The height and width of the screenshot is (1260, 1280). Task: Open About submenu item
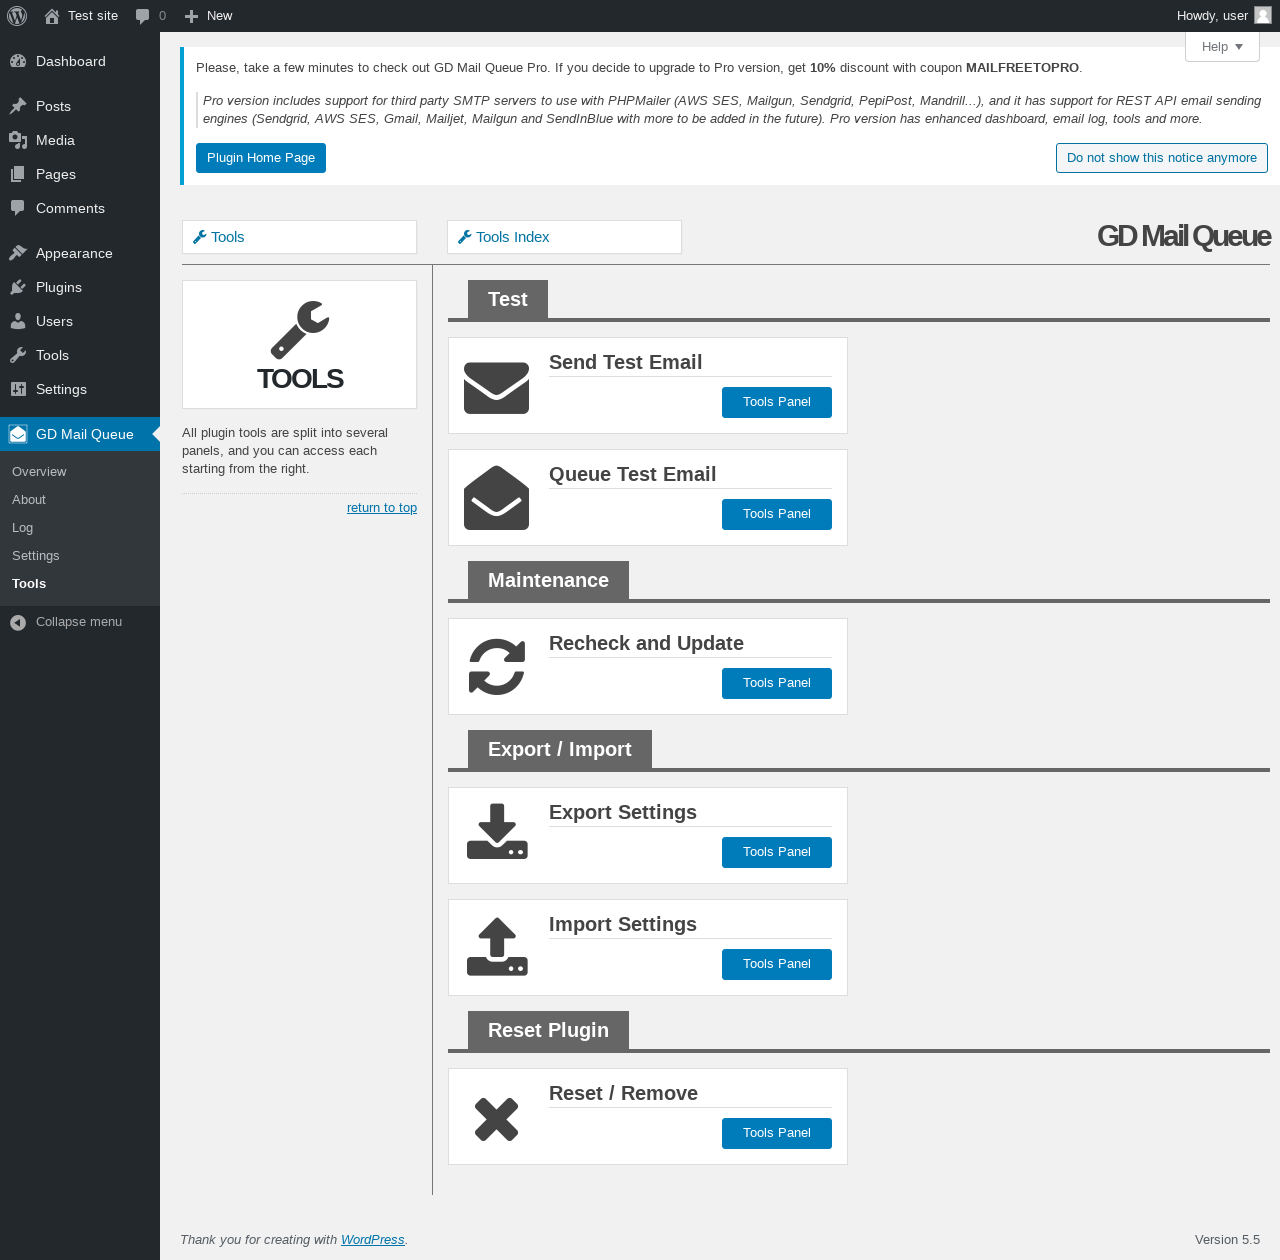tap(80, 500)
